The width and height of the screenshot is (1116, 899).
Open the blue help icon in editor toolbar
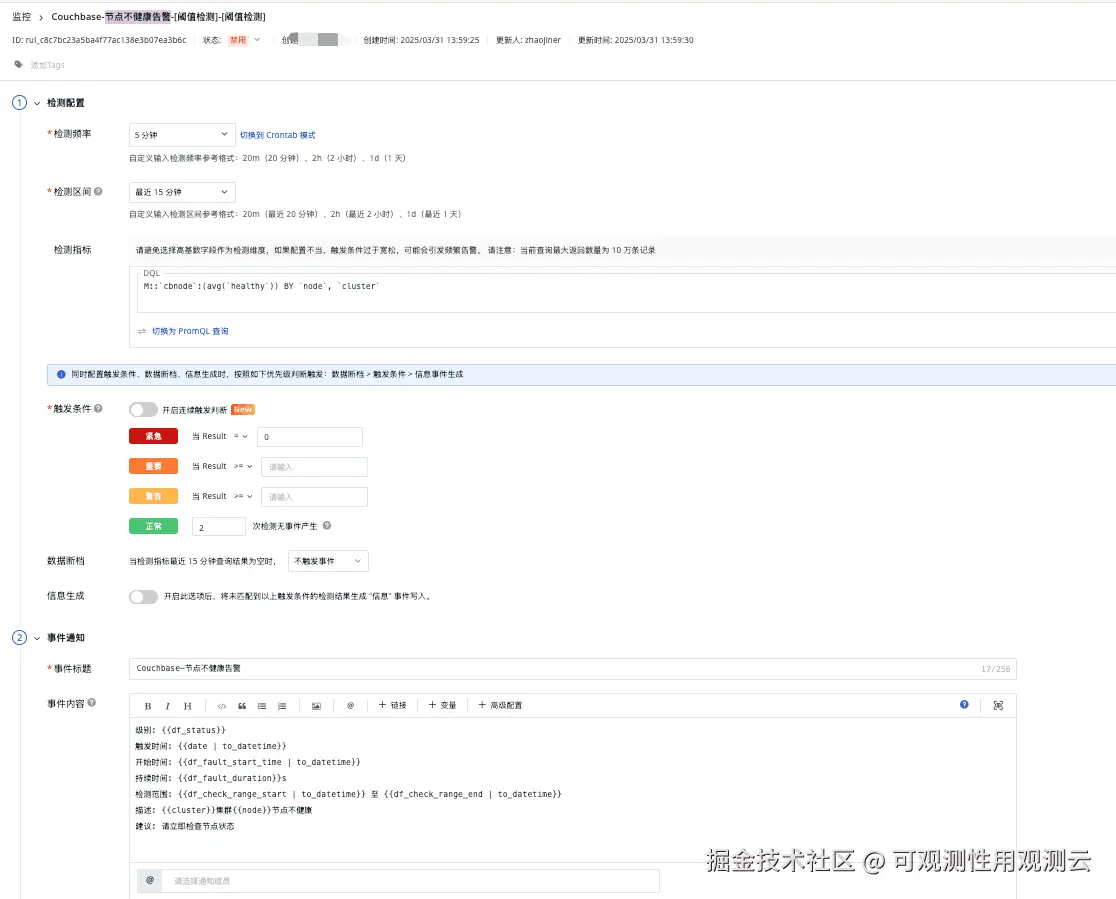click(964, 705)
